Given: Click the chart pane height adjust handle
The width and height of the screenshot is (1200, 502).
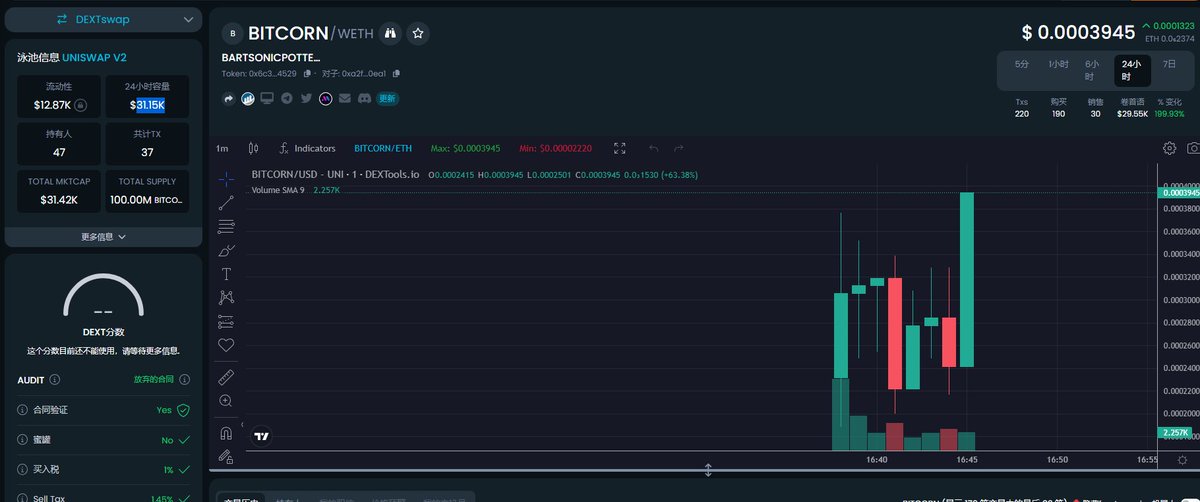Looking at the screenshot, I should coord(708,470).
